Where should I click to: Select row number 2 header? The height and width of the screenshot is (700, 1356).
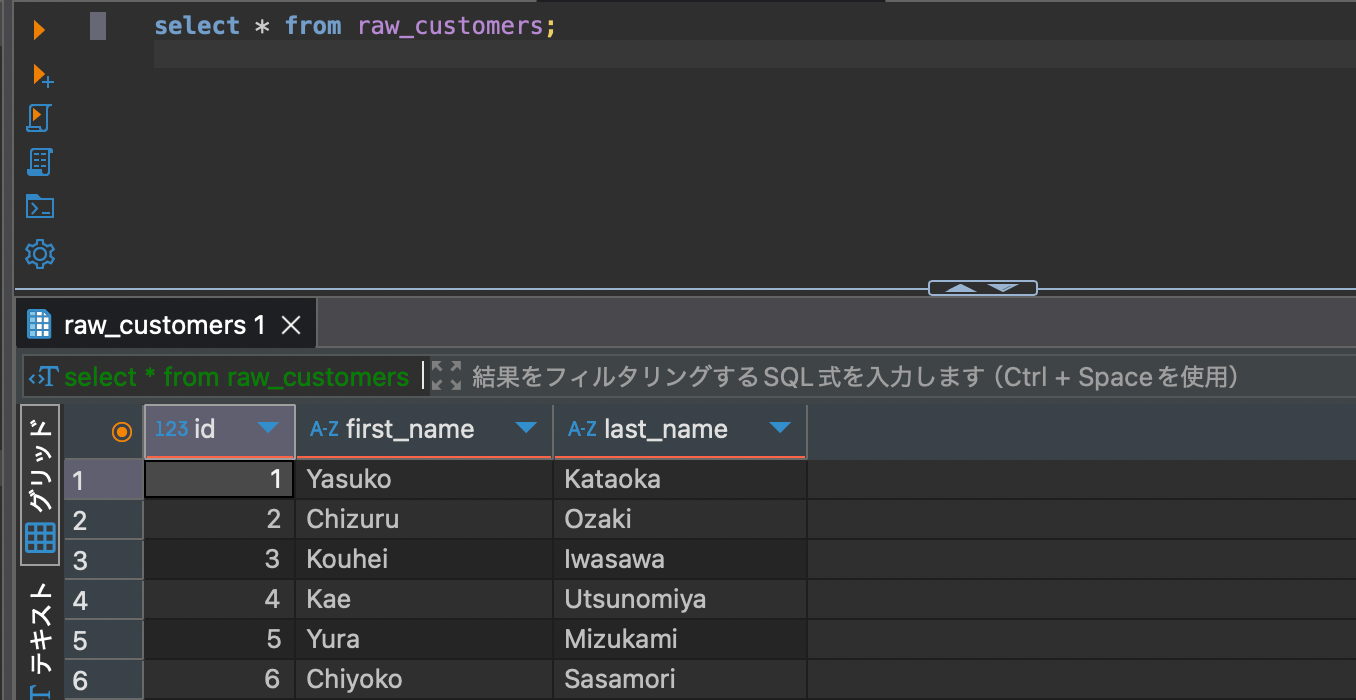coord(104,520)
